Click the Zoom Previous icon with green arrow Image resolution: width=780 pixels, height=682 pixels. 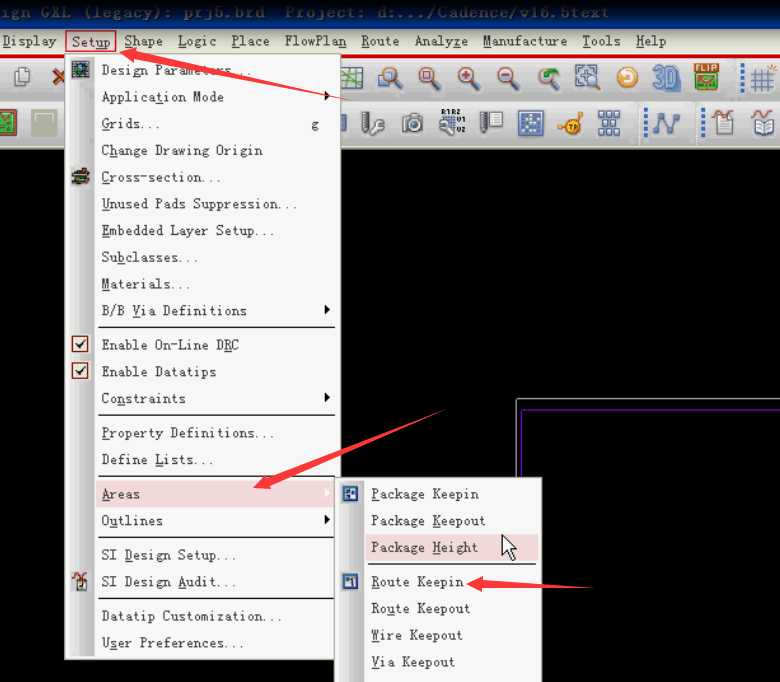point(548,78)
